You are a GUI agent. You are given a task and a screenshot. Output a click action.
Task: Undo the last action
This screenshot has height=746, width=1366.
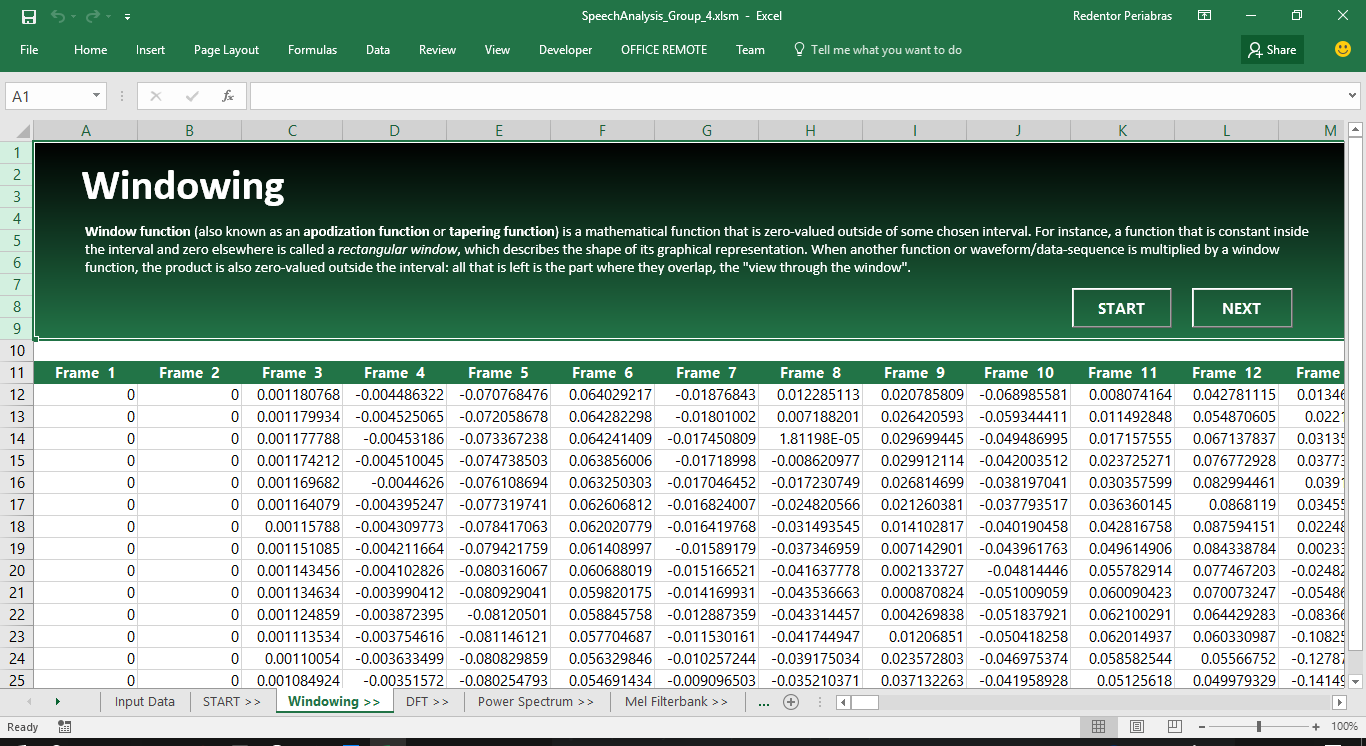[x=58, y=17]
